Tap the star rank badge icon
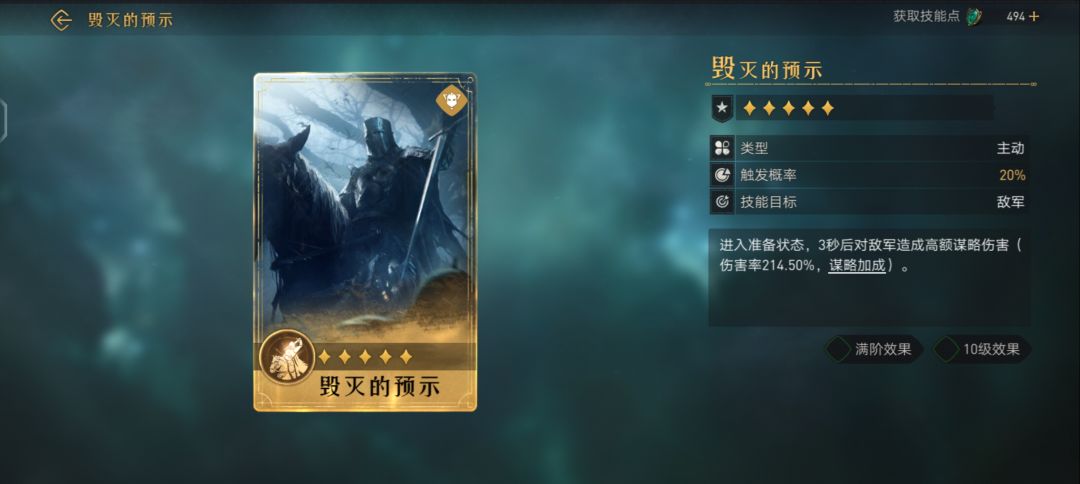Viewport: 1080px width, 484px height. [x=722, y=108]
